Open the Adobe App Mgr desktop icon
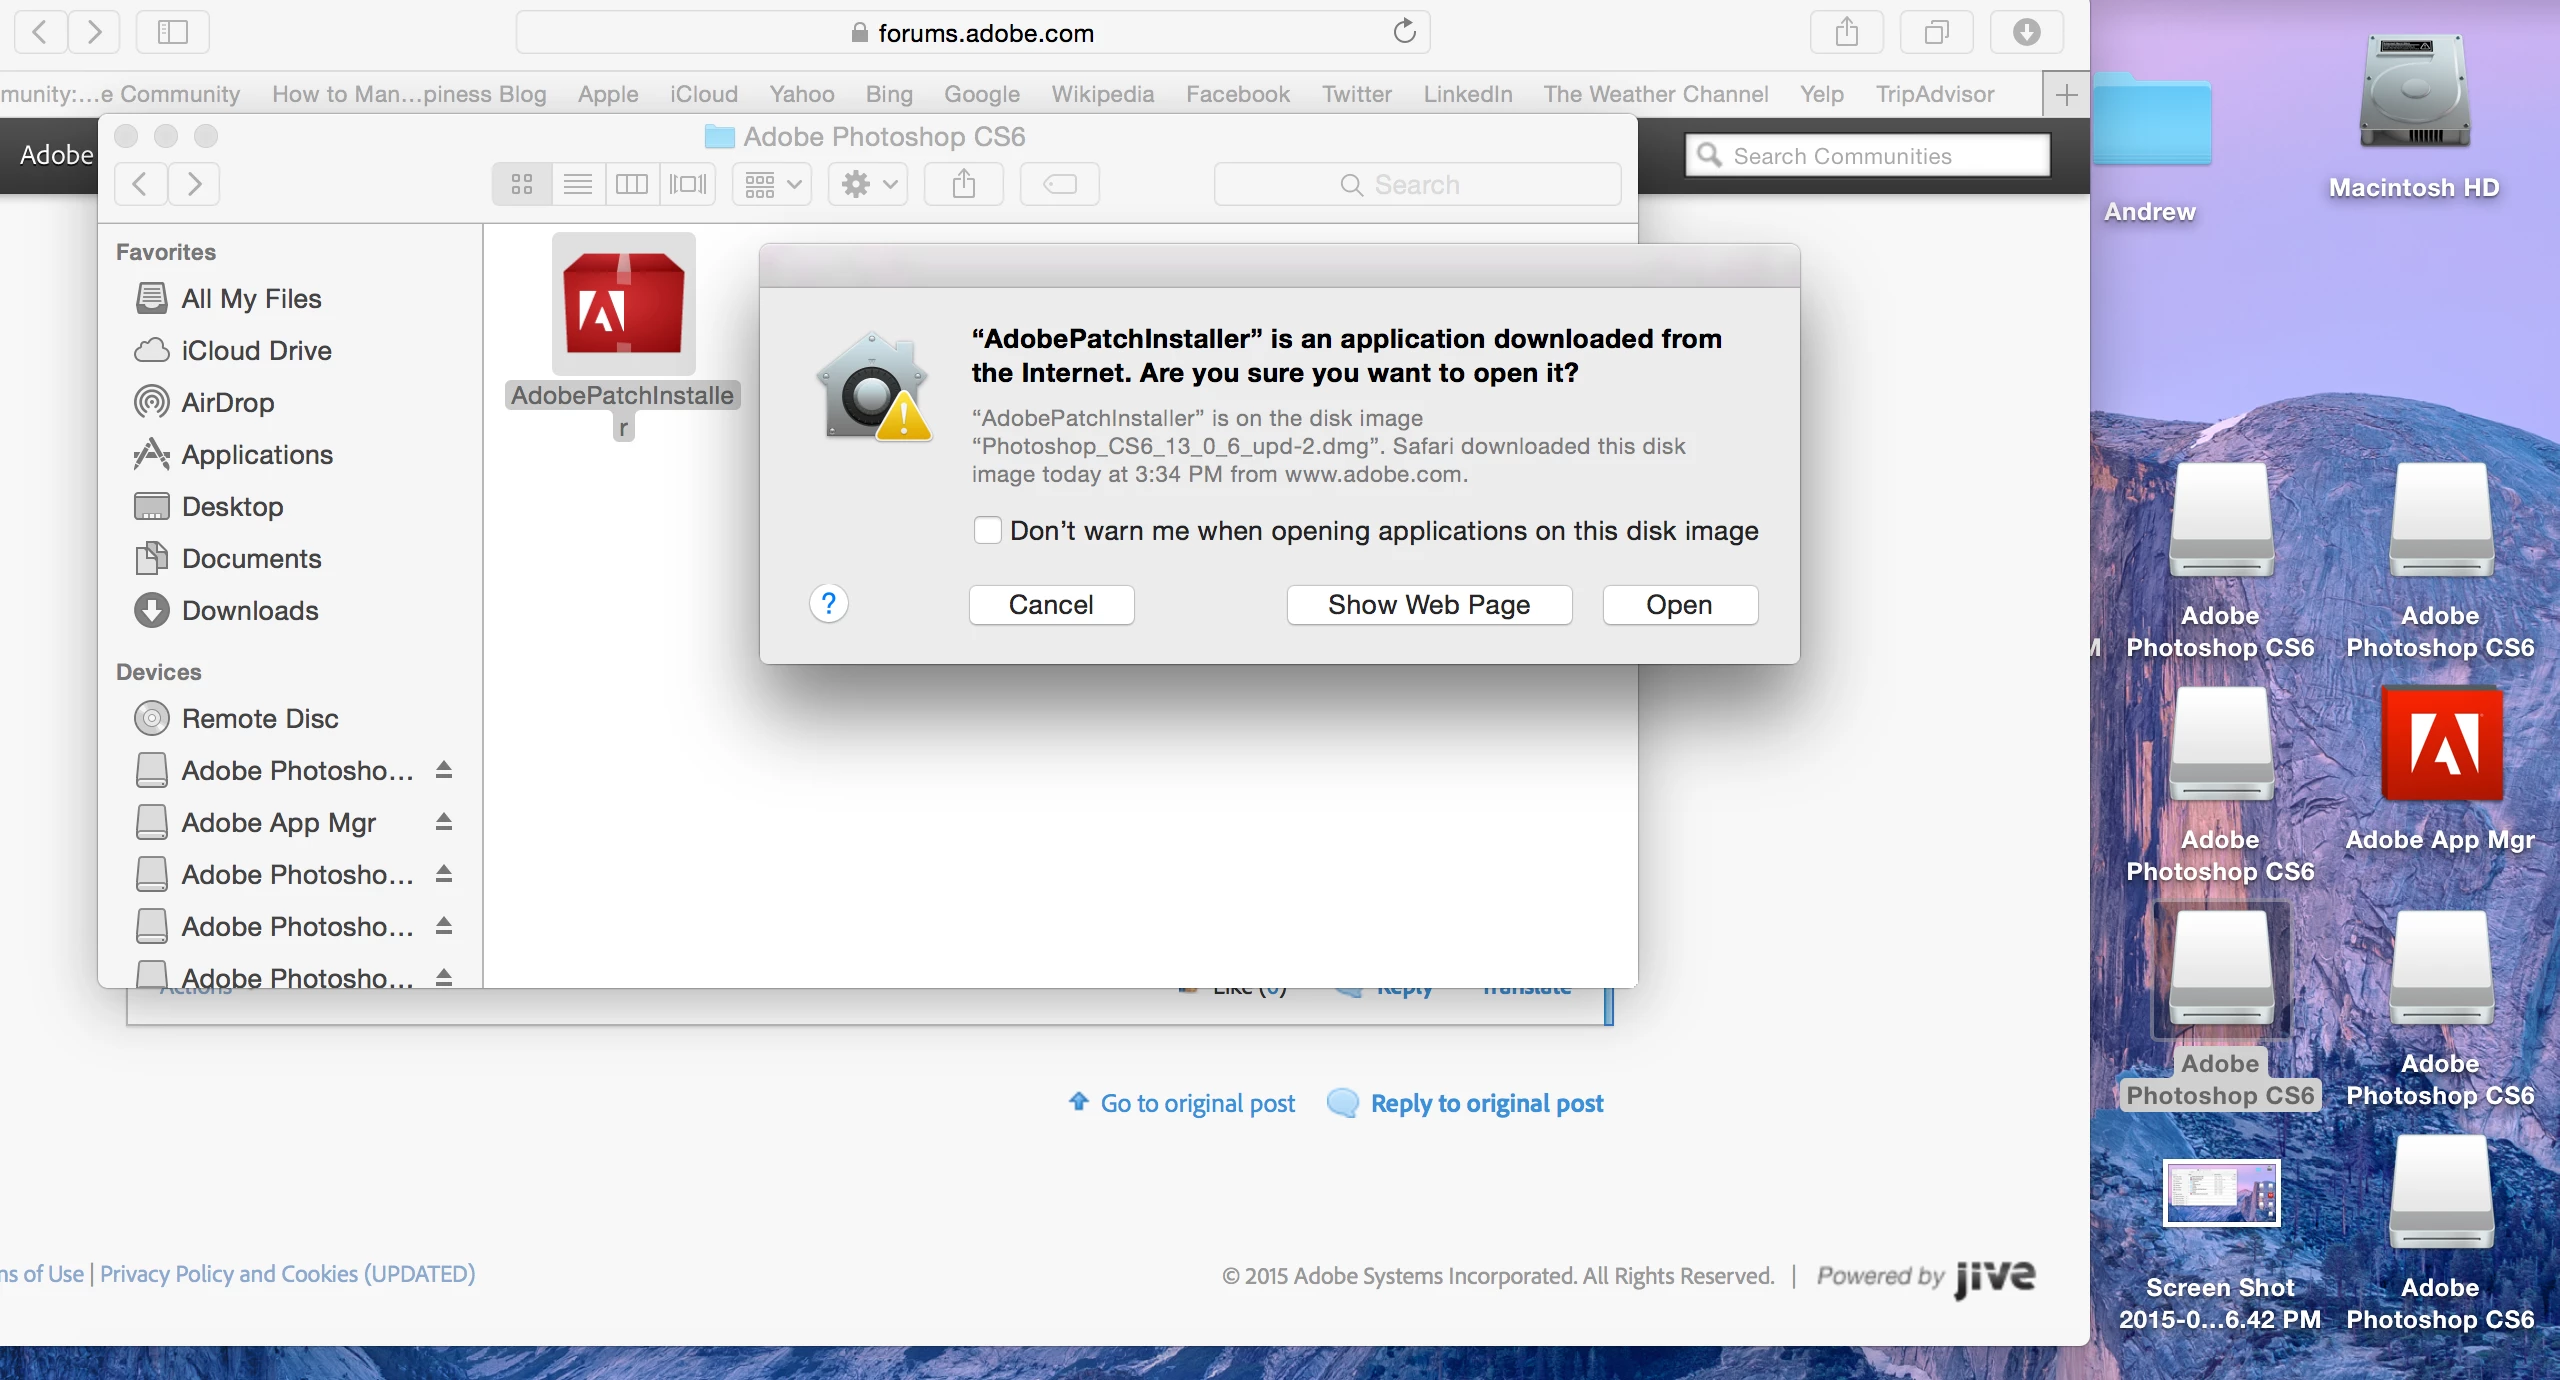The height and width of the screenshot is (1380, 2560). 2440,745
